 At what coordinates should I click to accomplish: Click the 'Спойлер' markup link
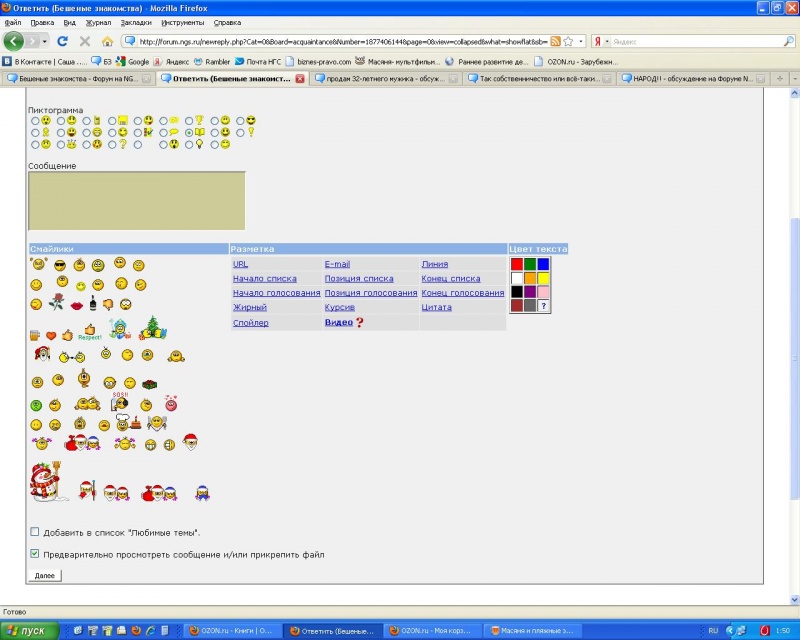[250, 323]
